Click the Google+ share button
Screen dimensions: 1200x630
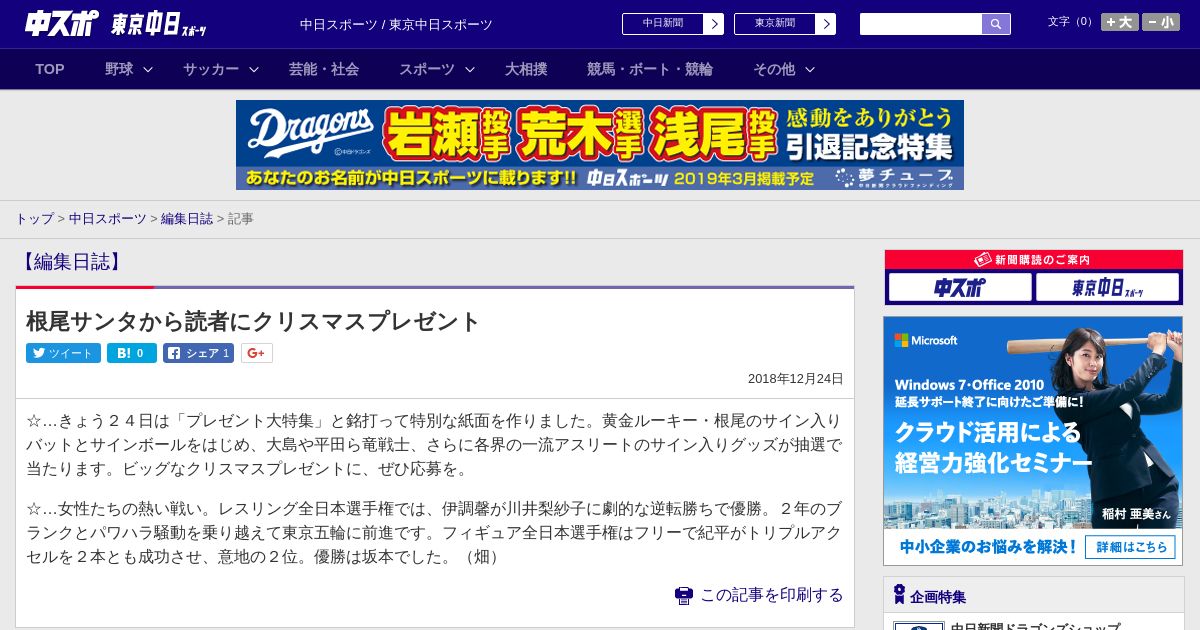click(x=256, y=353)
